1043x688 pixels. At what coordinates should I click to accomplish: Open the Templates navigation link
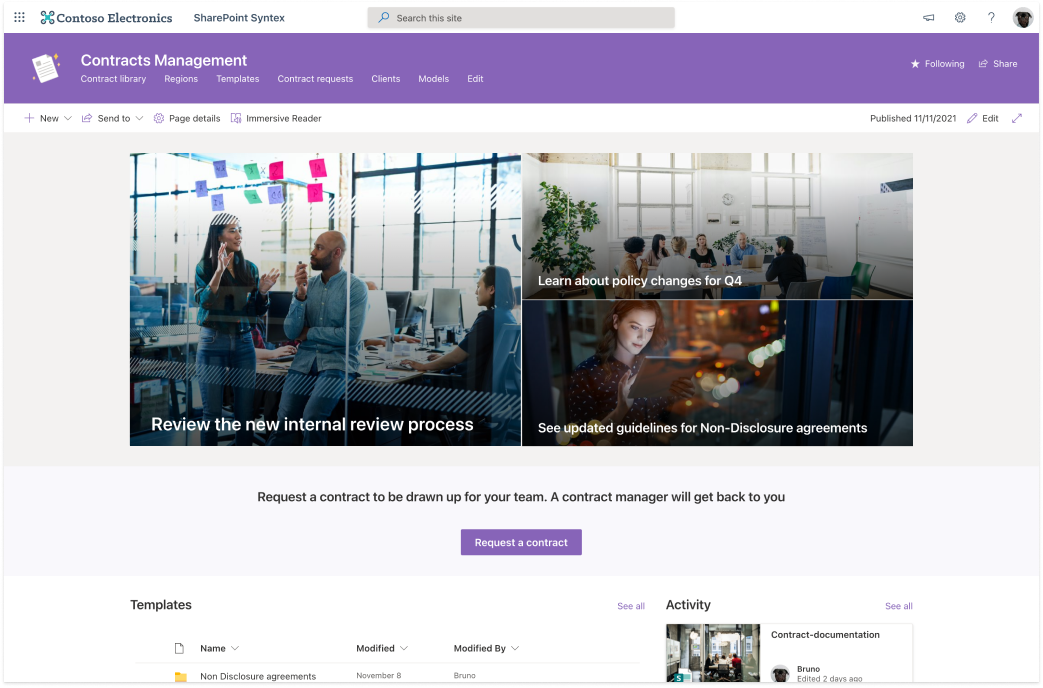point(237,79)
